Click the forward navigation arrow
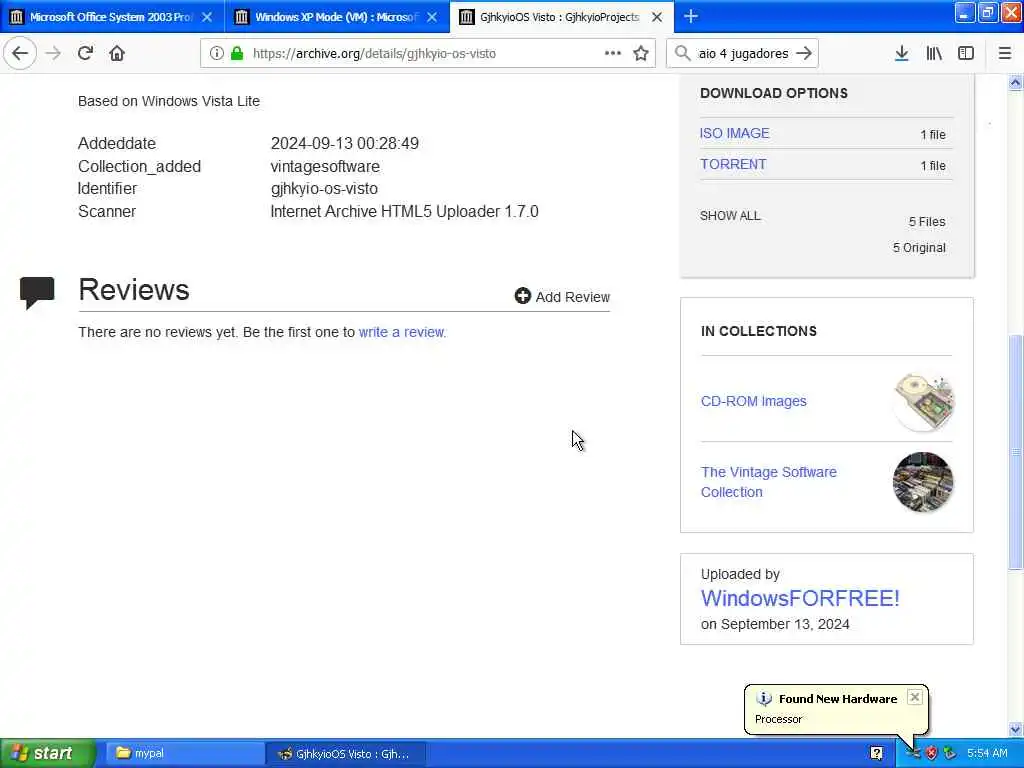This screenshot has height=768, width=1024. point(54,54)
